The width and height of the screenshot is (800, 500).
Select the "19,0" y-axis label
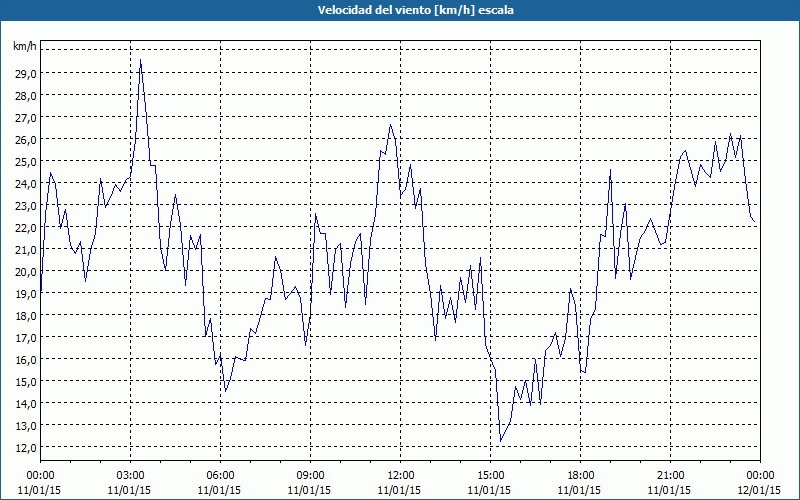[26, 294]
